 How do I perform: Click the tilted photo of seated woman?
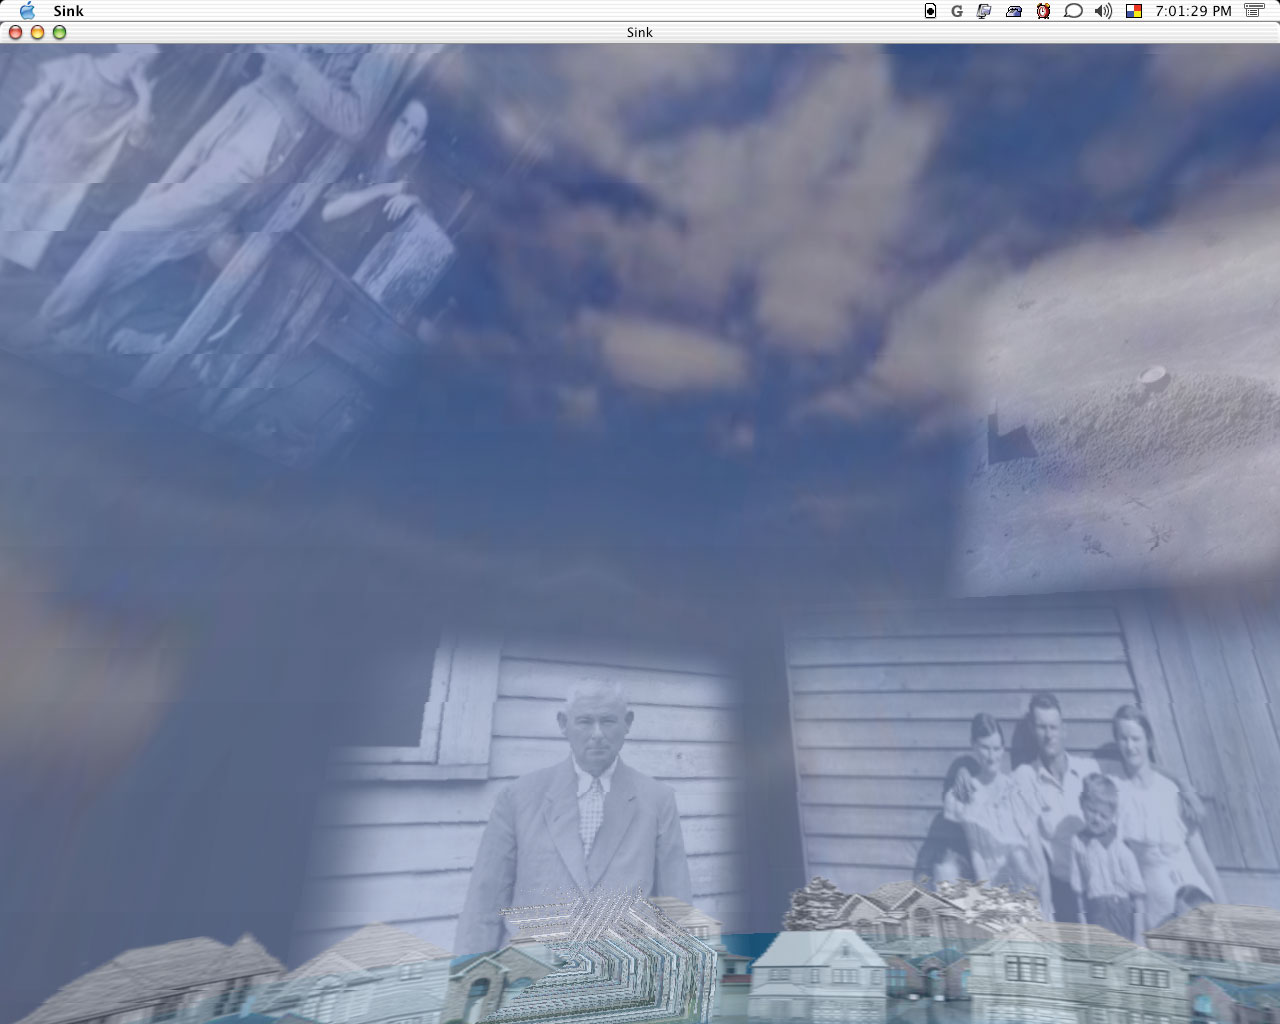coord(390,200)
